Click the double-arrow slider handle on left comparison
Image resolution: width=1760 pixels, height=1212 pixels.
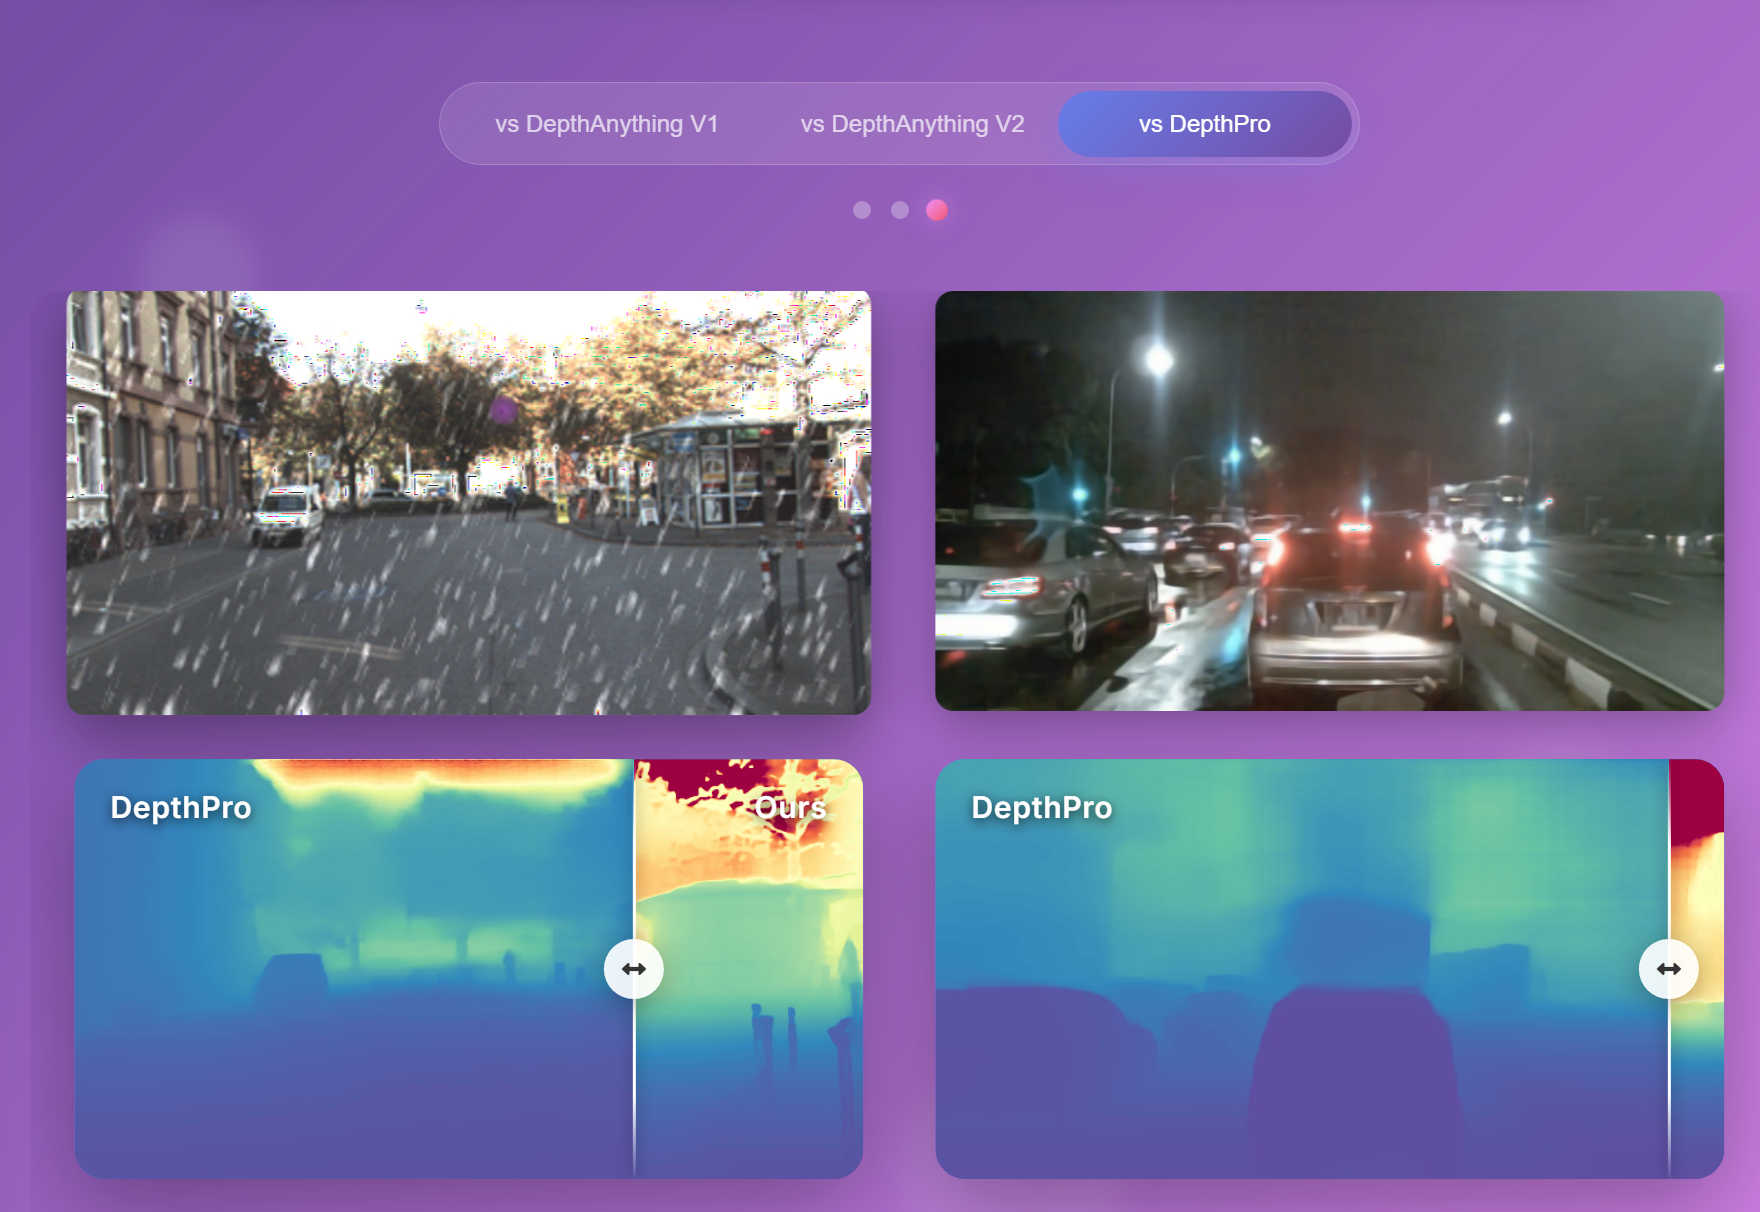coord(634,968)
